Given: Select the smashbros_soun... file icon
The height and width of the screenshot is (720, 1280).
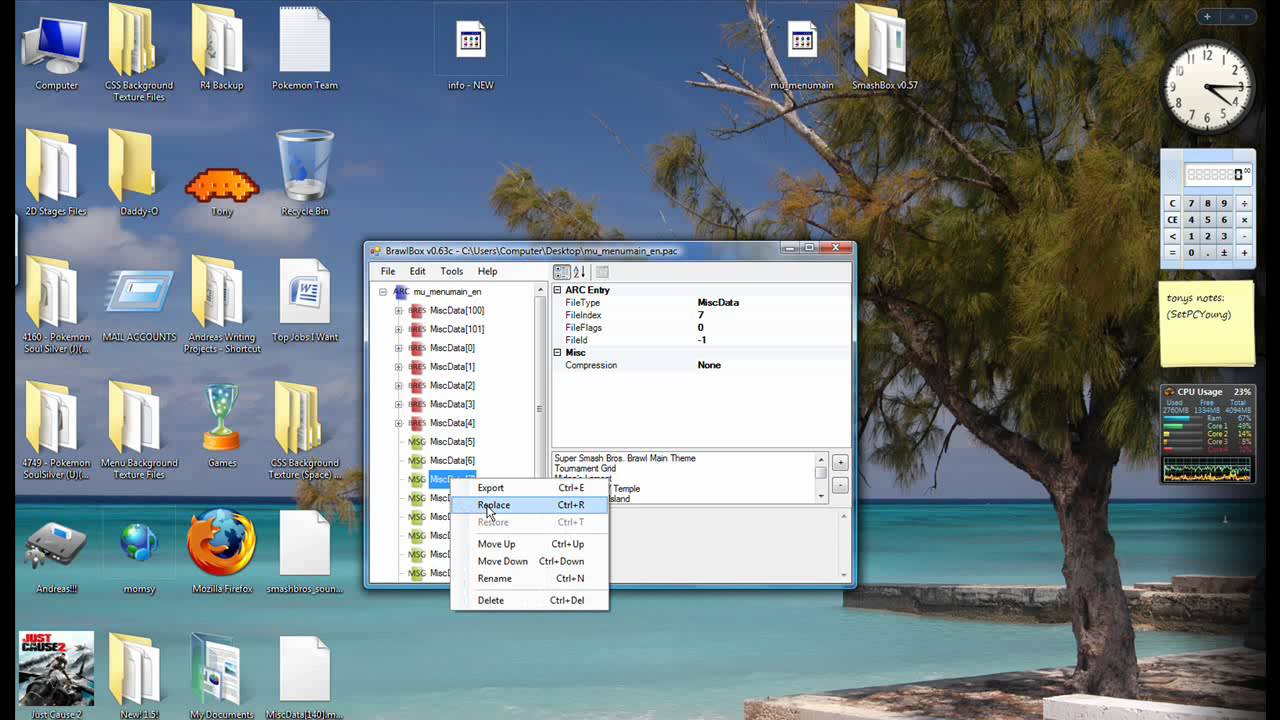Looking at the screenshot, I should 305,552.
